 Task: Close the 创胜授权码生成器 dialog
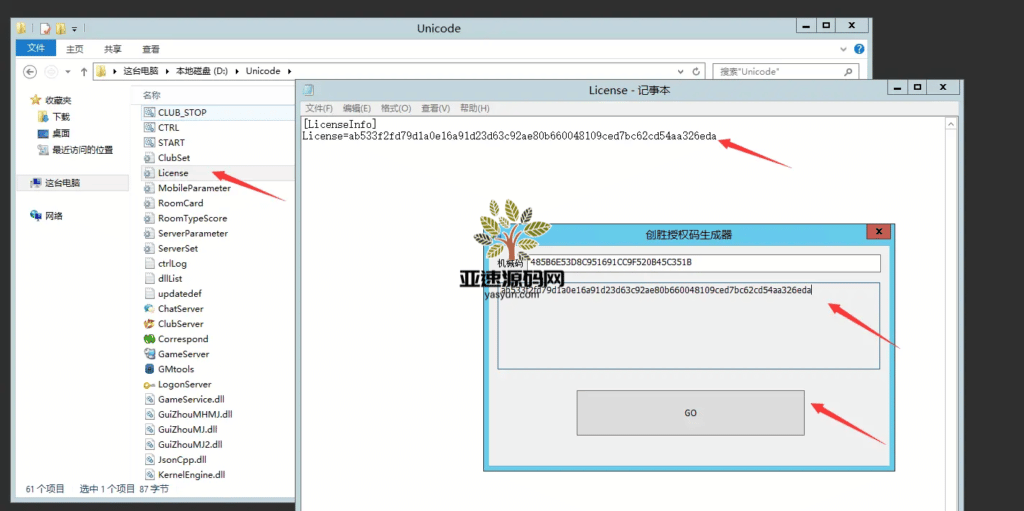coord(878,232)
